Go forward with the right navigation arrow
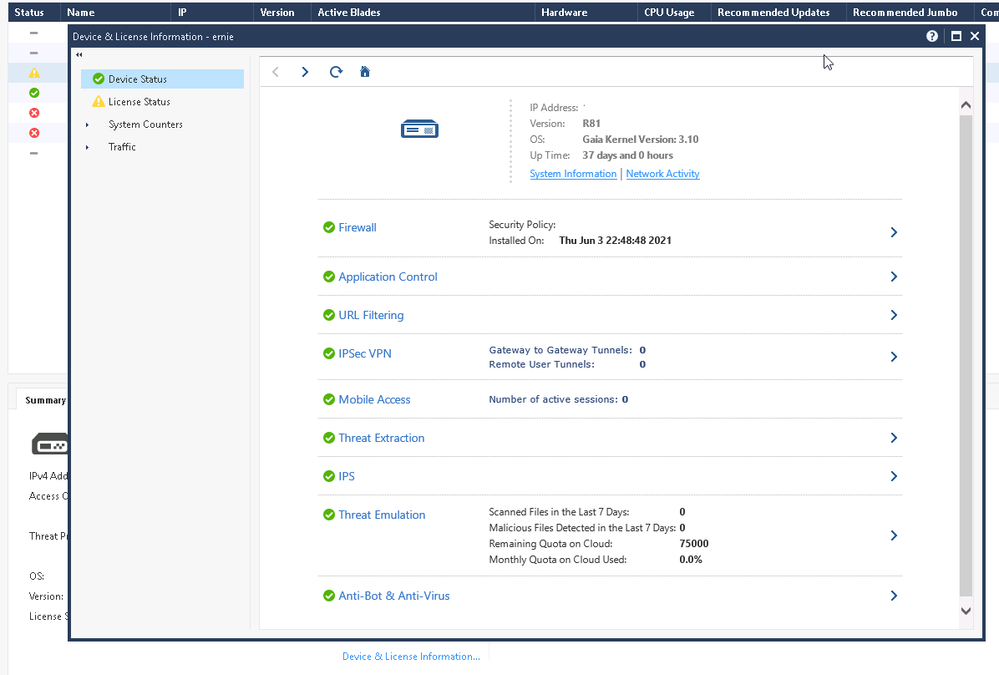The height and width of the screenshot is (675, 999). tap(305, 72)
